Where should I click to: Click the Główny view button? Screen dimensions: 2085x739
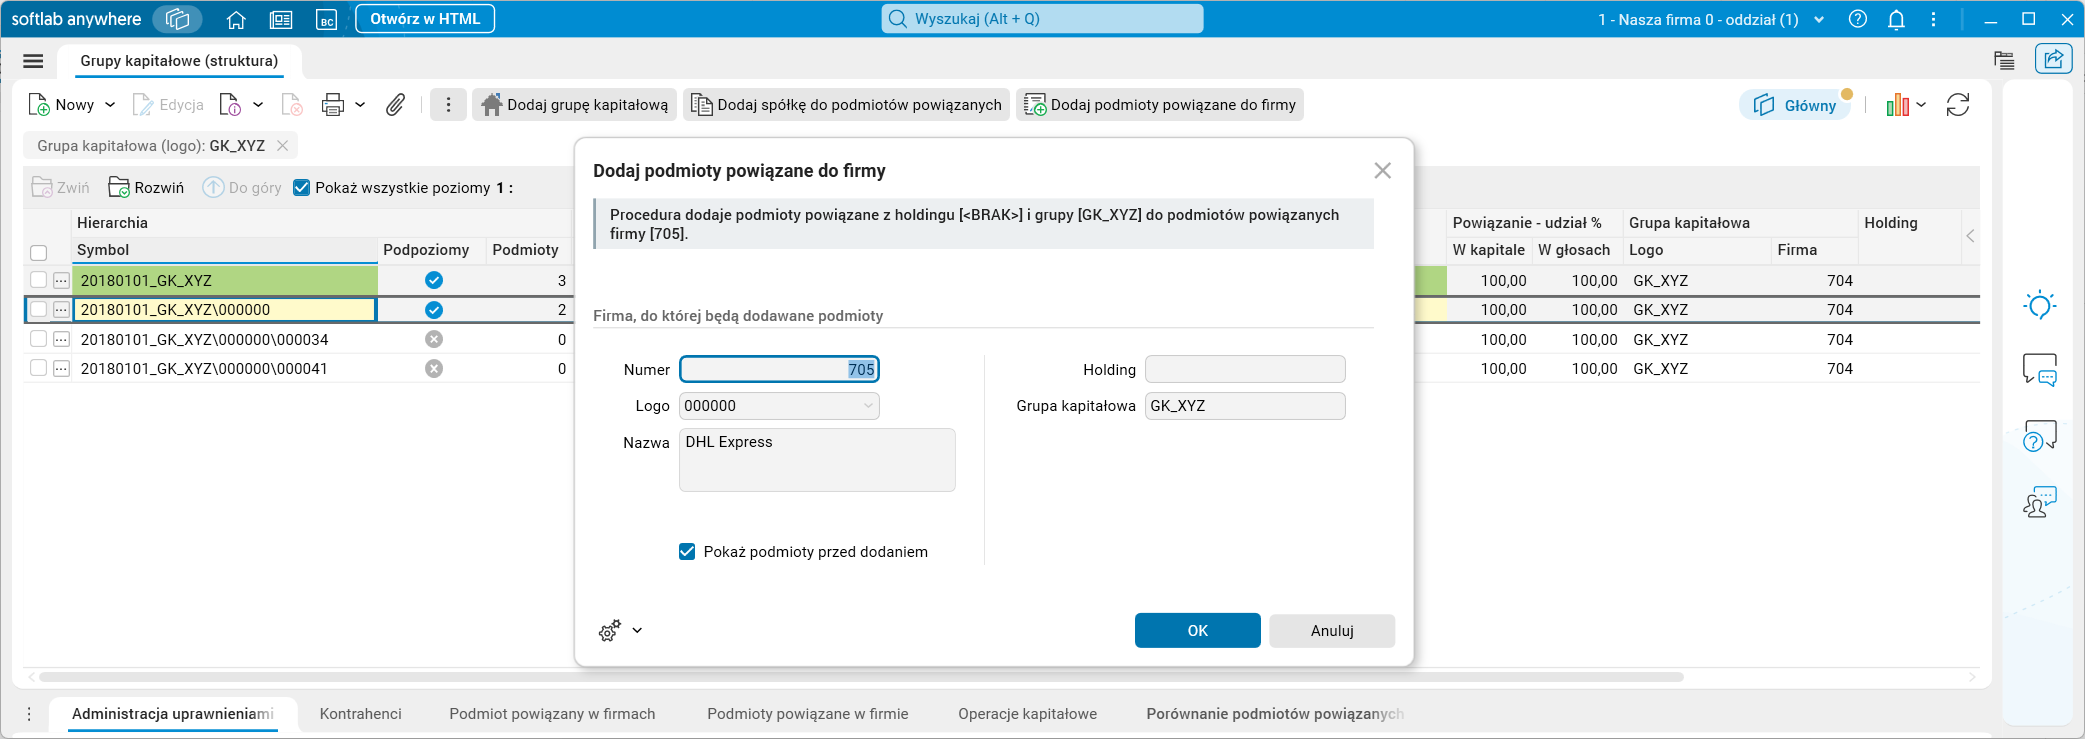tap(1796, 105)
